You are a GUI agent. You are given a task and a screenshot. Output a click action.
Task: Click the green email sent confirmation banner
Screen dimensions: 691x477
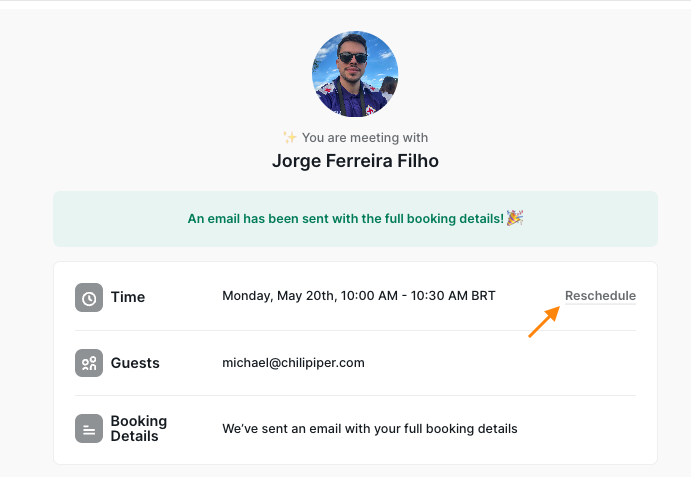coord(355,219)
